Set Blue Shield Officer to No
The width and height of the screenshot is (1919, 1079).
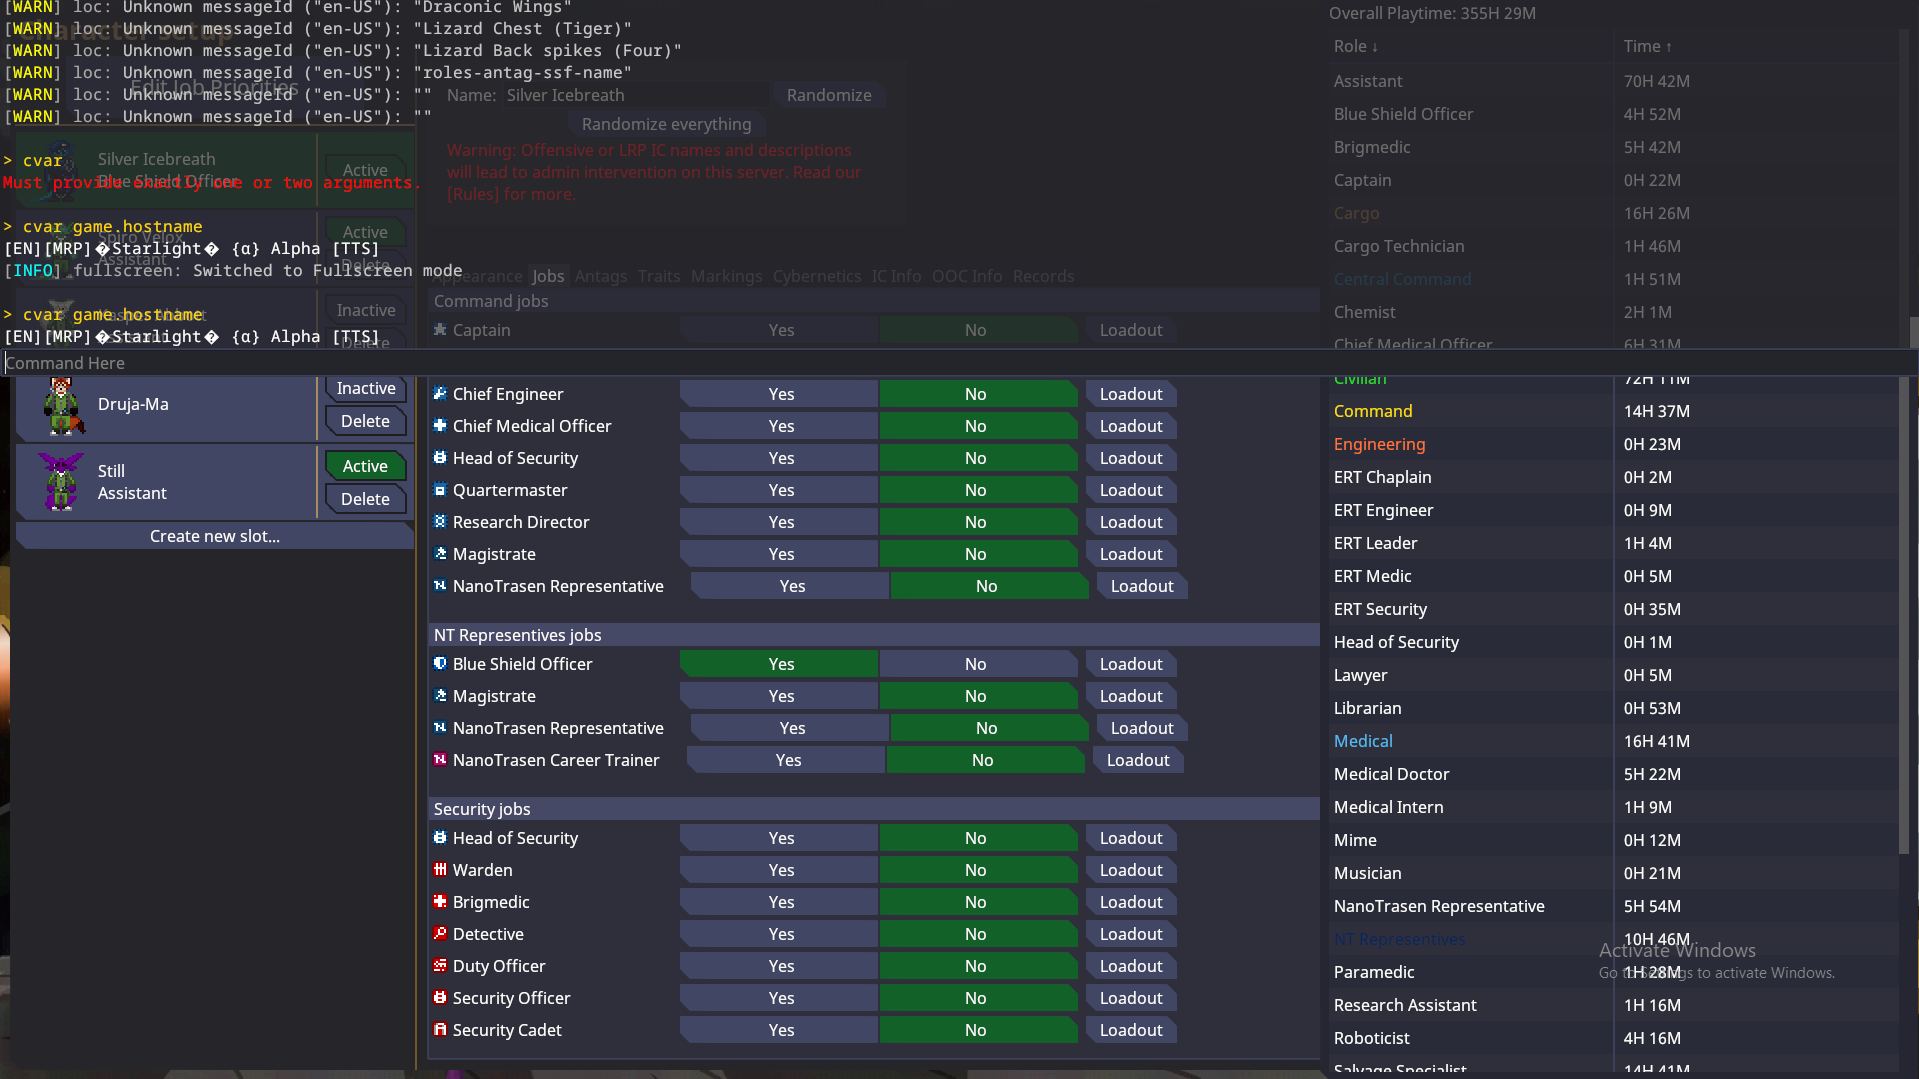click(976, 664)
